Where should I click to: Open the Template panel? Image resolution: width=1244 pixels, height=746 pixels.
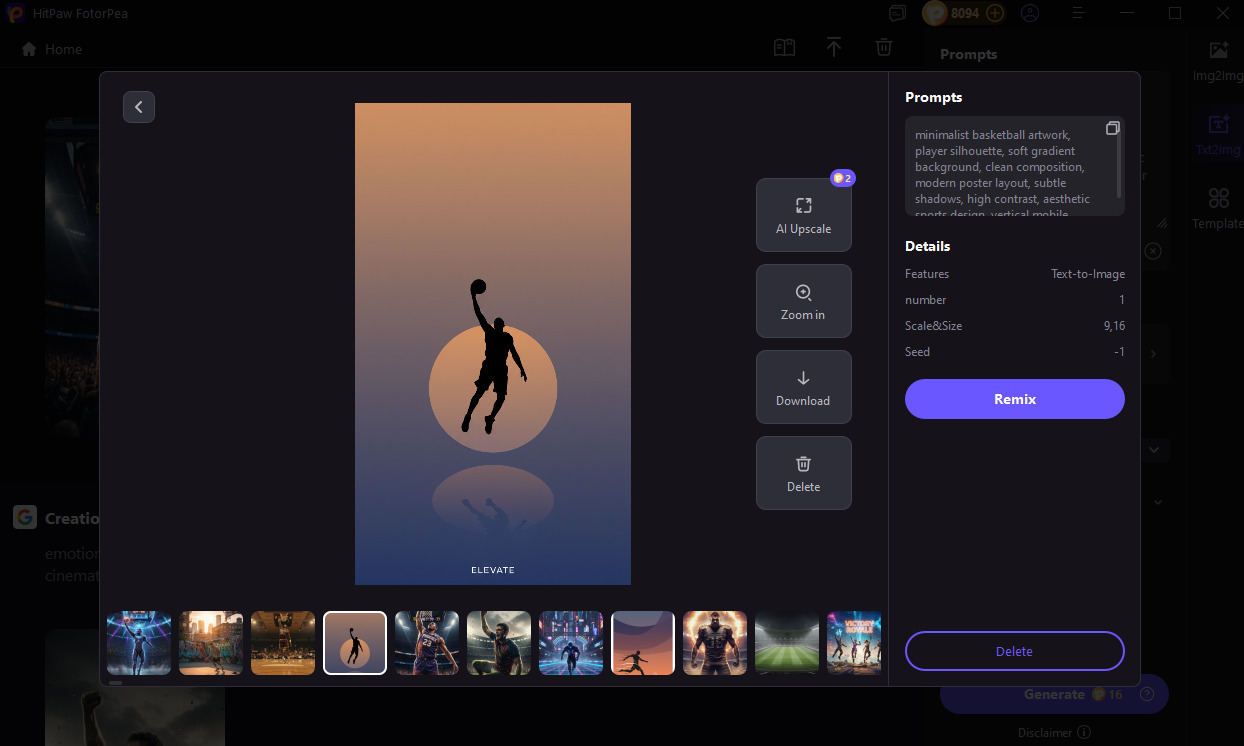[1217, 208]
